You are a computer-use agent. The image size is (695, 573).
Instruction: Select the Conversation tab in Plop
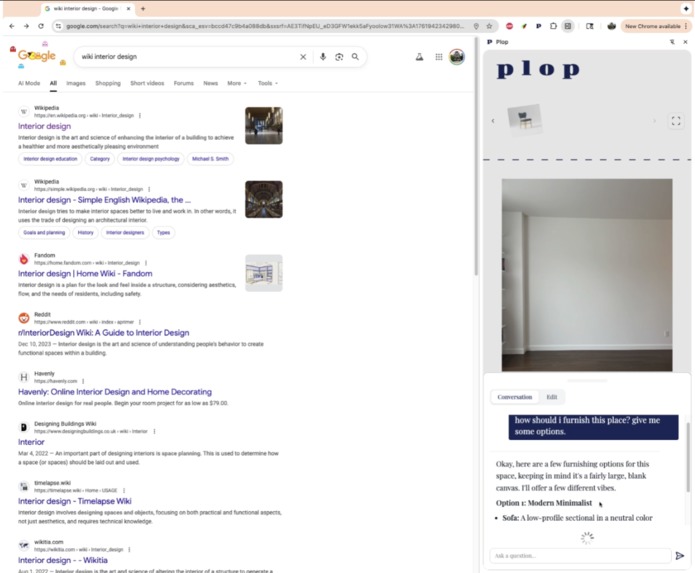point(515,397)
